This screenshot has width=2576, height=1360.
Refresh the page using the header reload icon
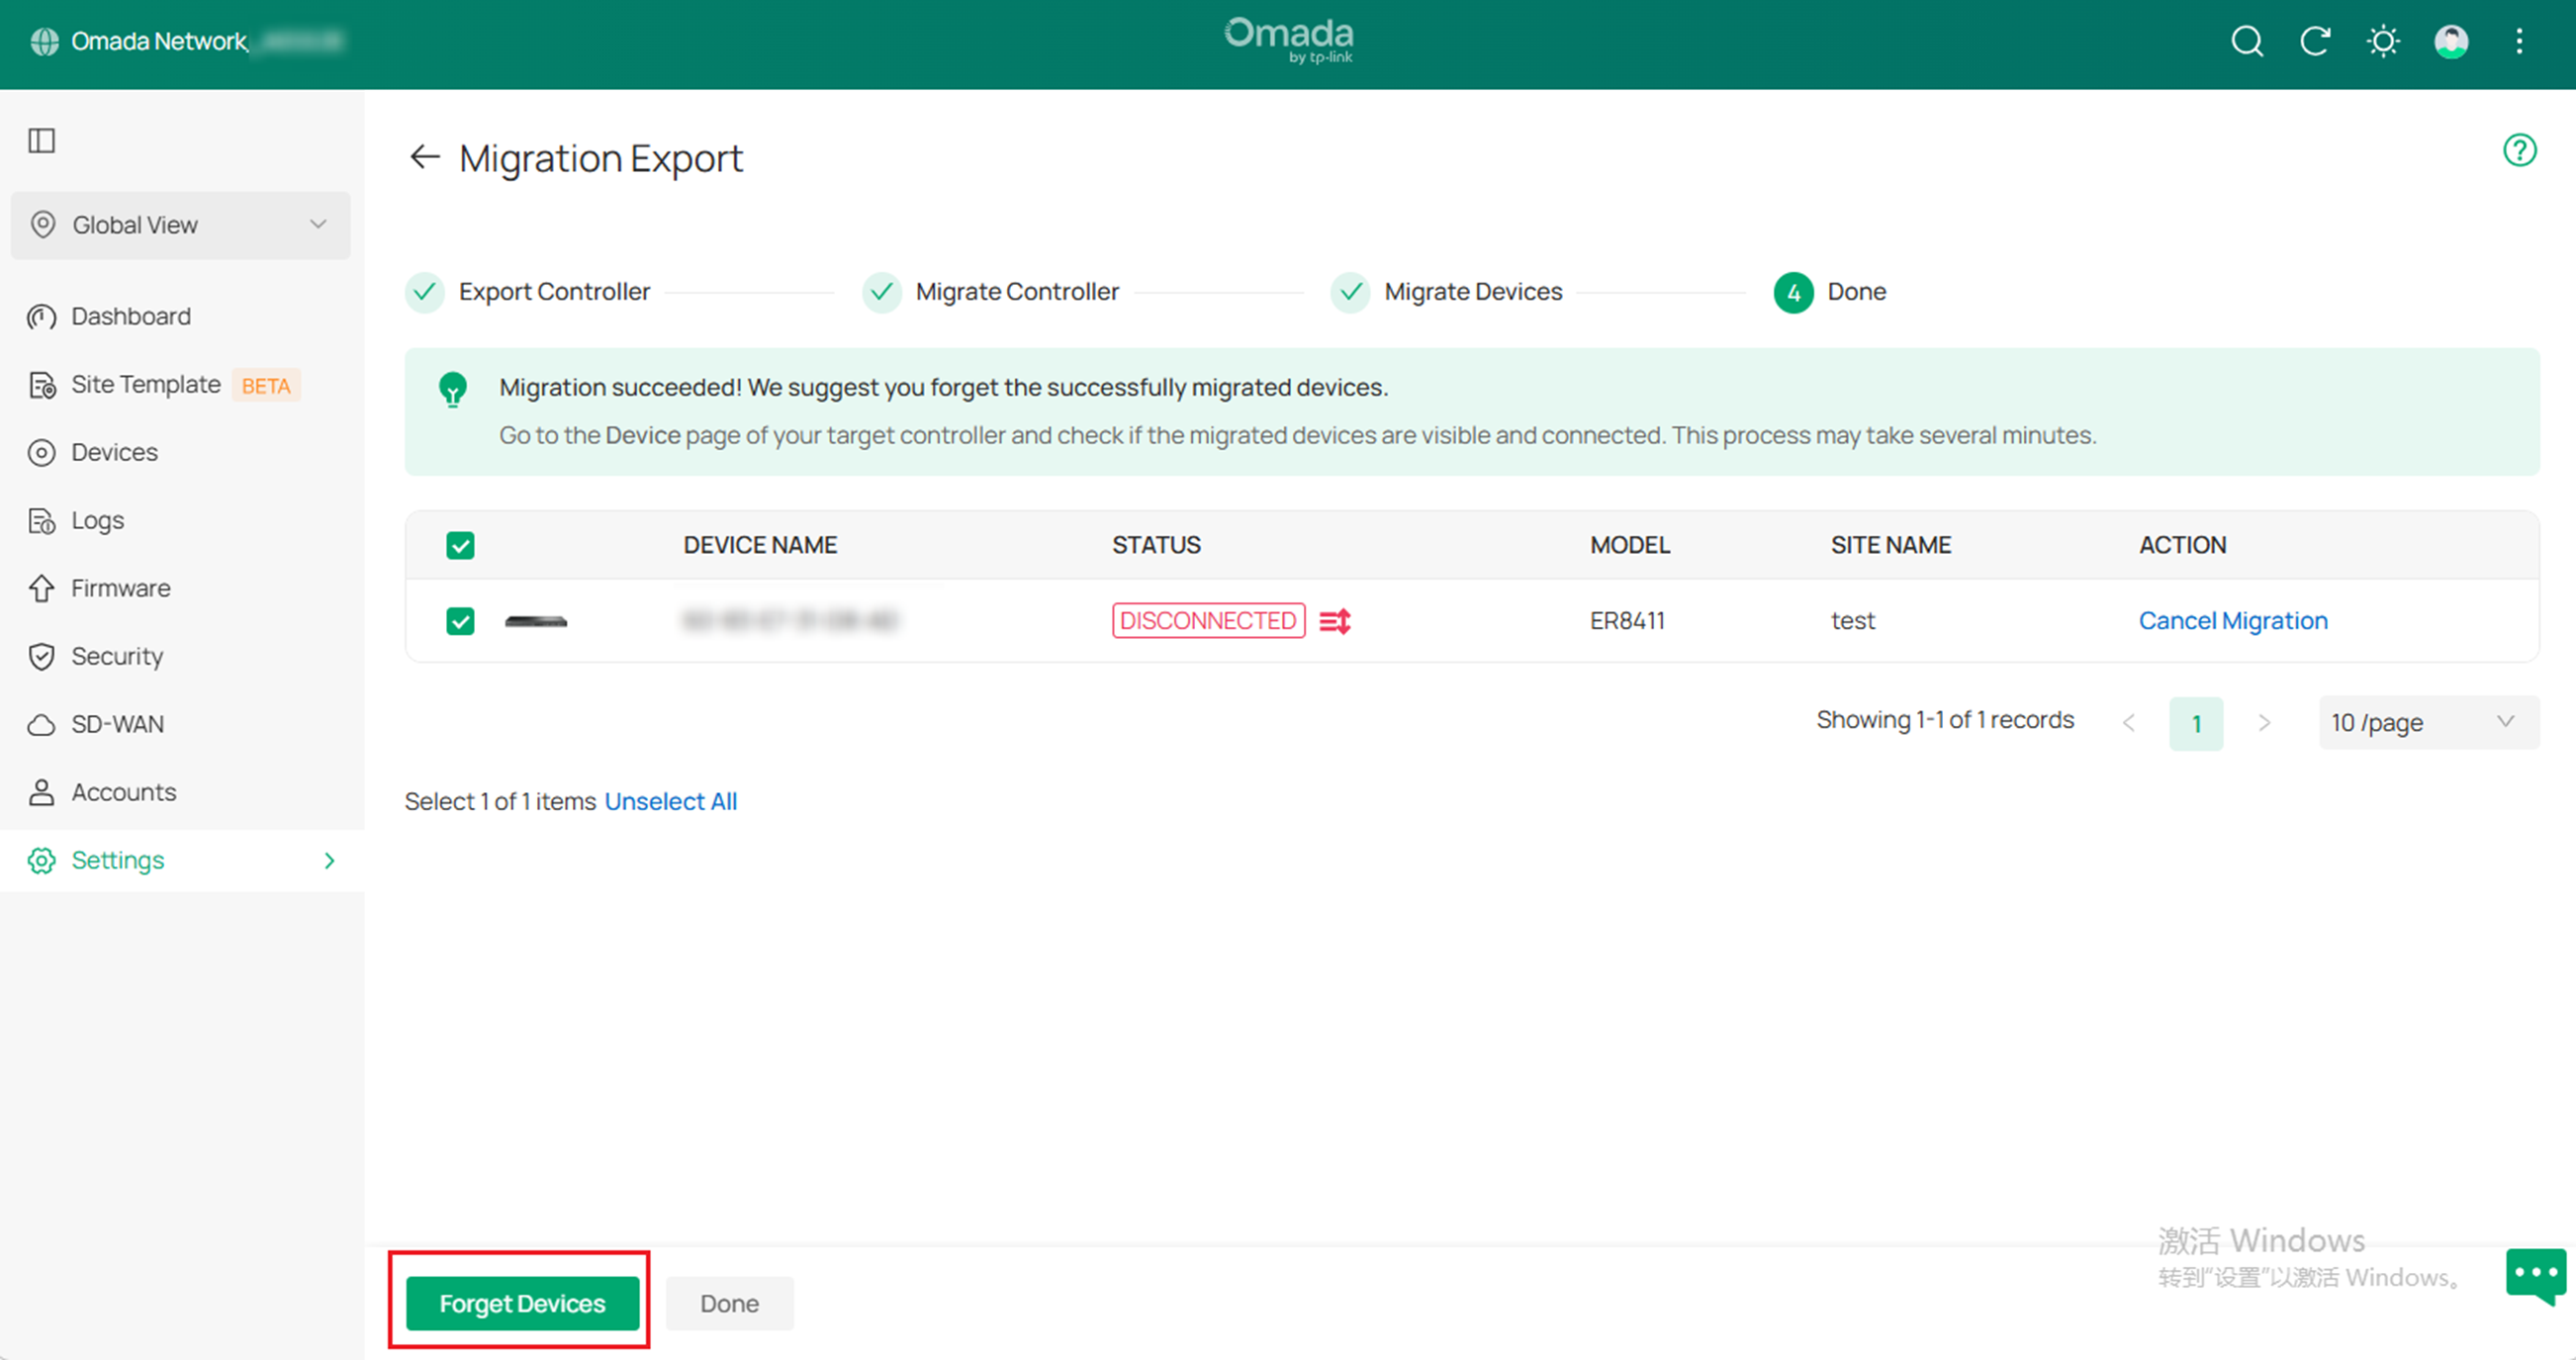[2315, 41]
